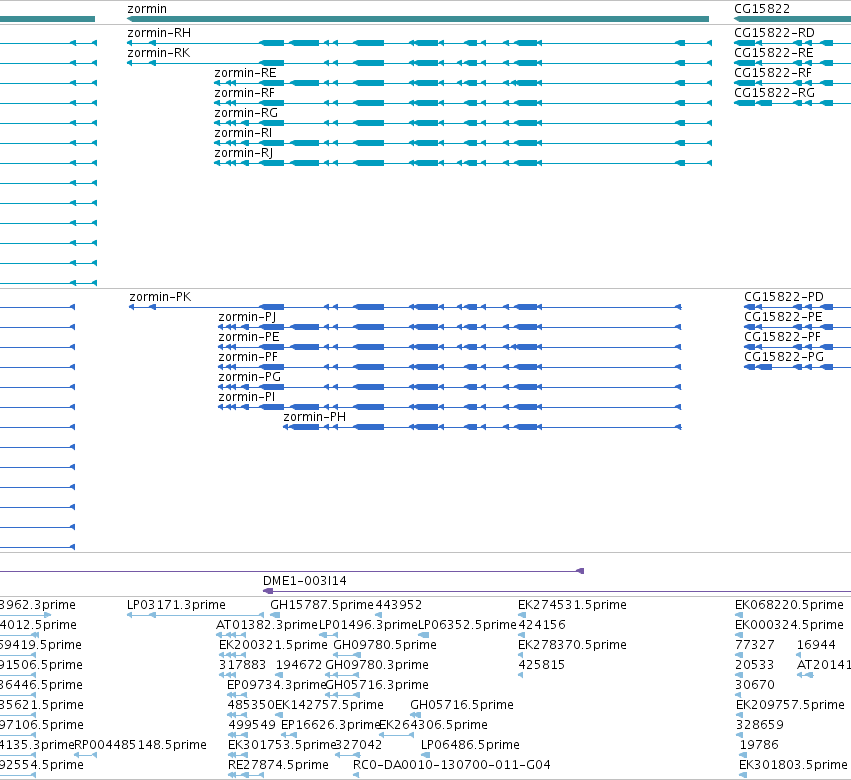Select the EK301753.5prime EST label

282,745
